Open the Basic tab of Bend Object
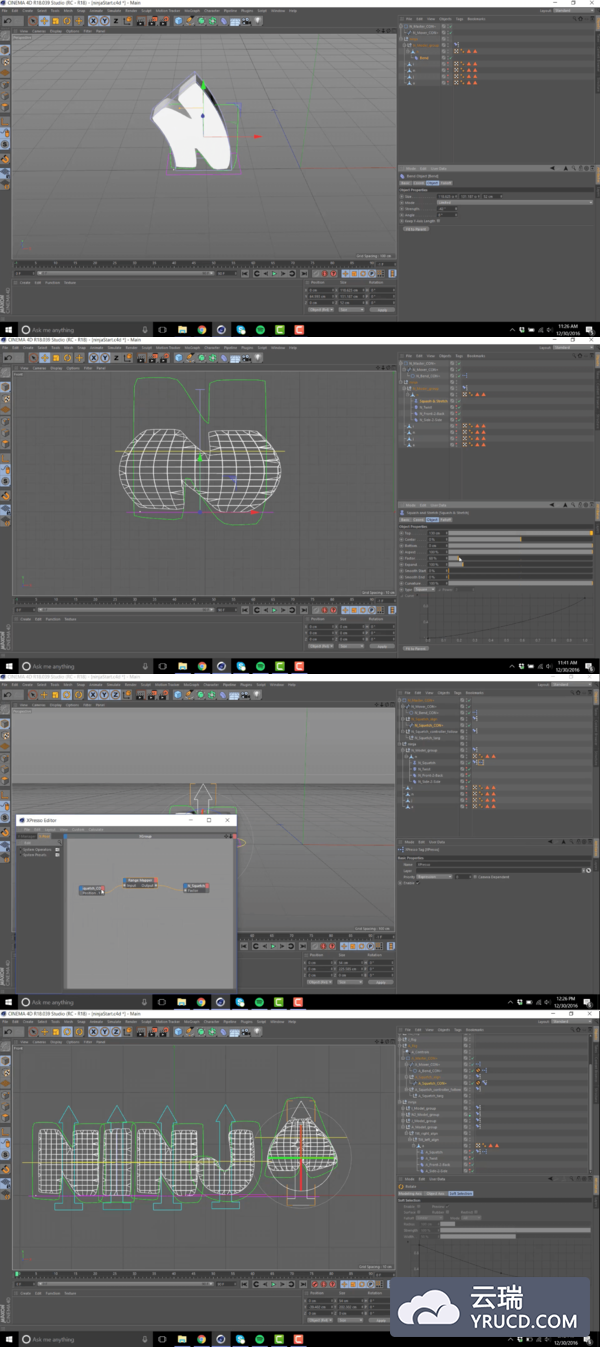Screen dimensions: 600x1347 [x=405, y=183]
